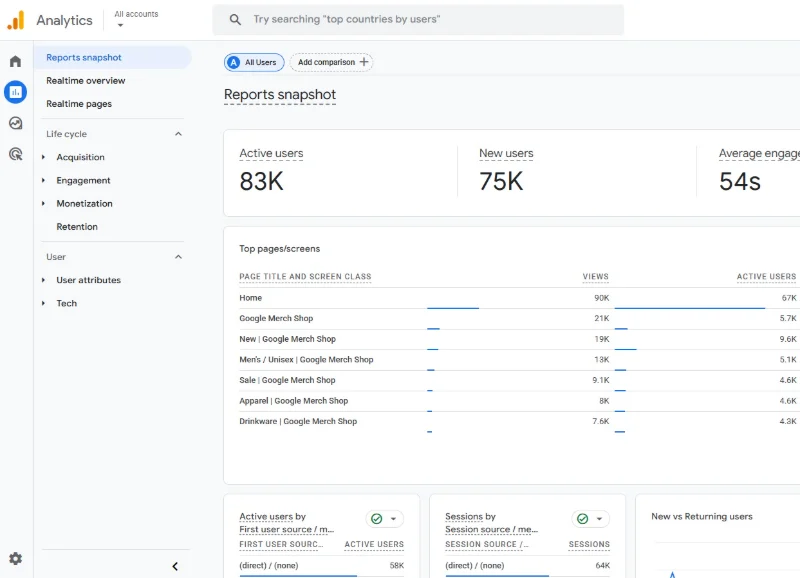Select the Reports bar-chart icon
Image resolution: width=800 pixels, height=578 pixels.
click(15, 92)
